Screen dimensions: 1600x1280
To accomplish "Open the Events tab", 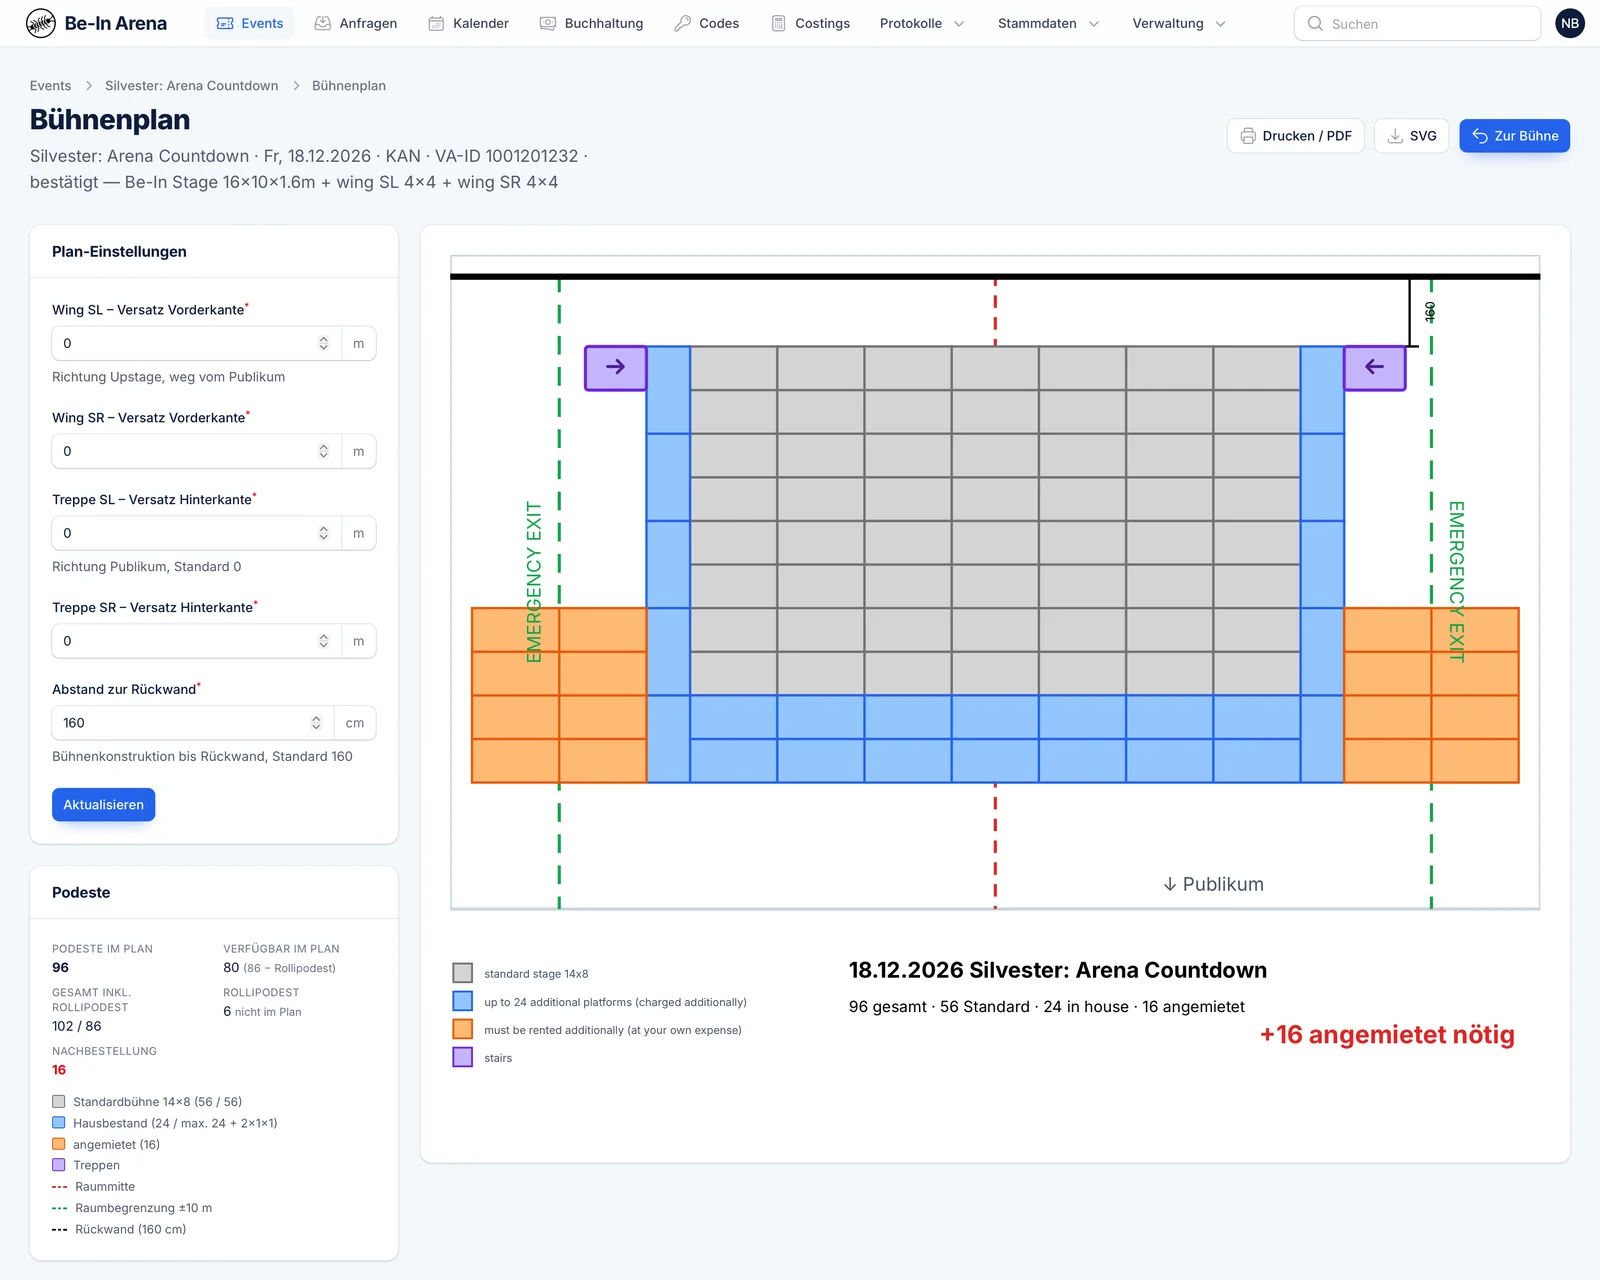I will [250, 23].
